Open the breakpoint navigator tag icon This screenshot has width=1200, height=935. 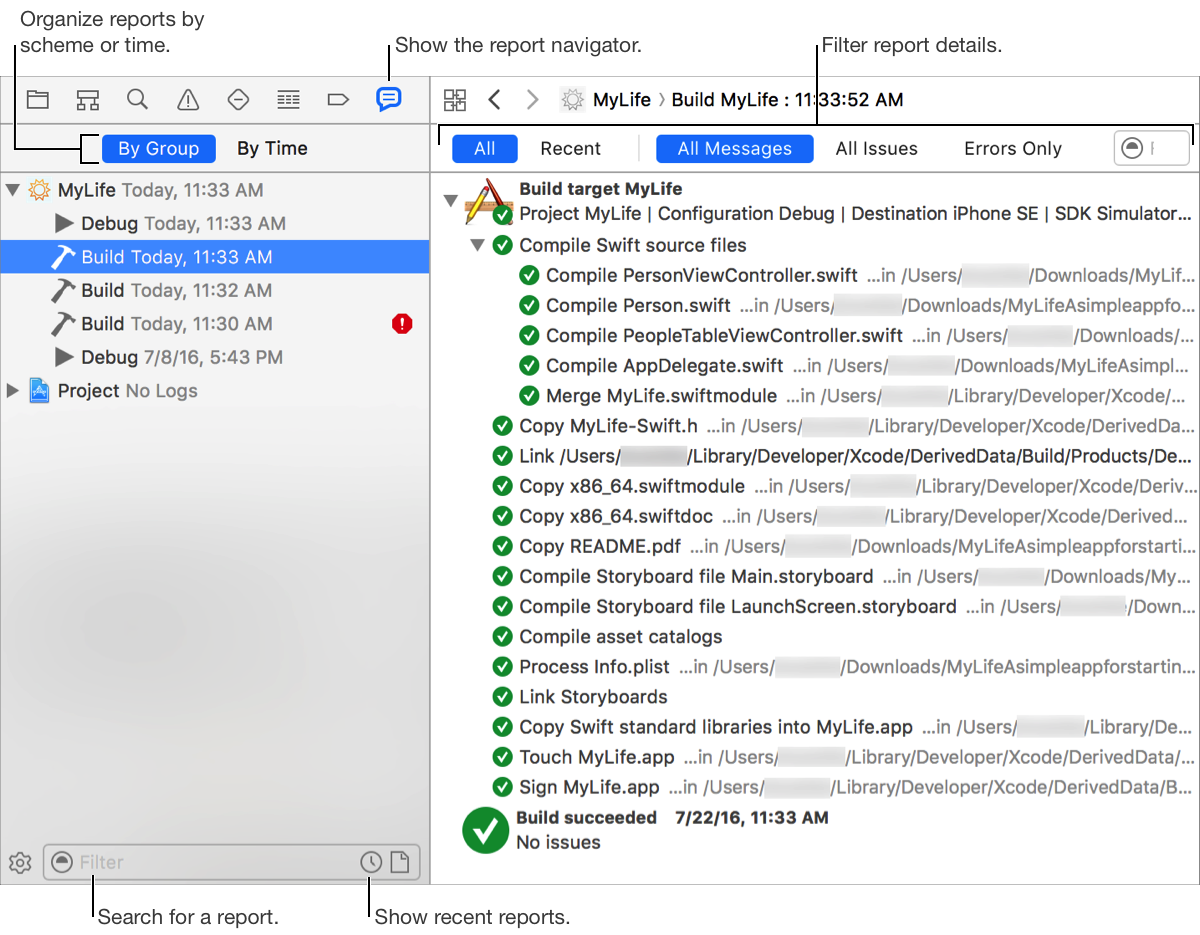(x=338, y=99)
